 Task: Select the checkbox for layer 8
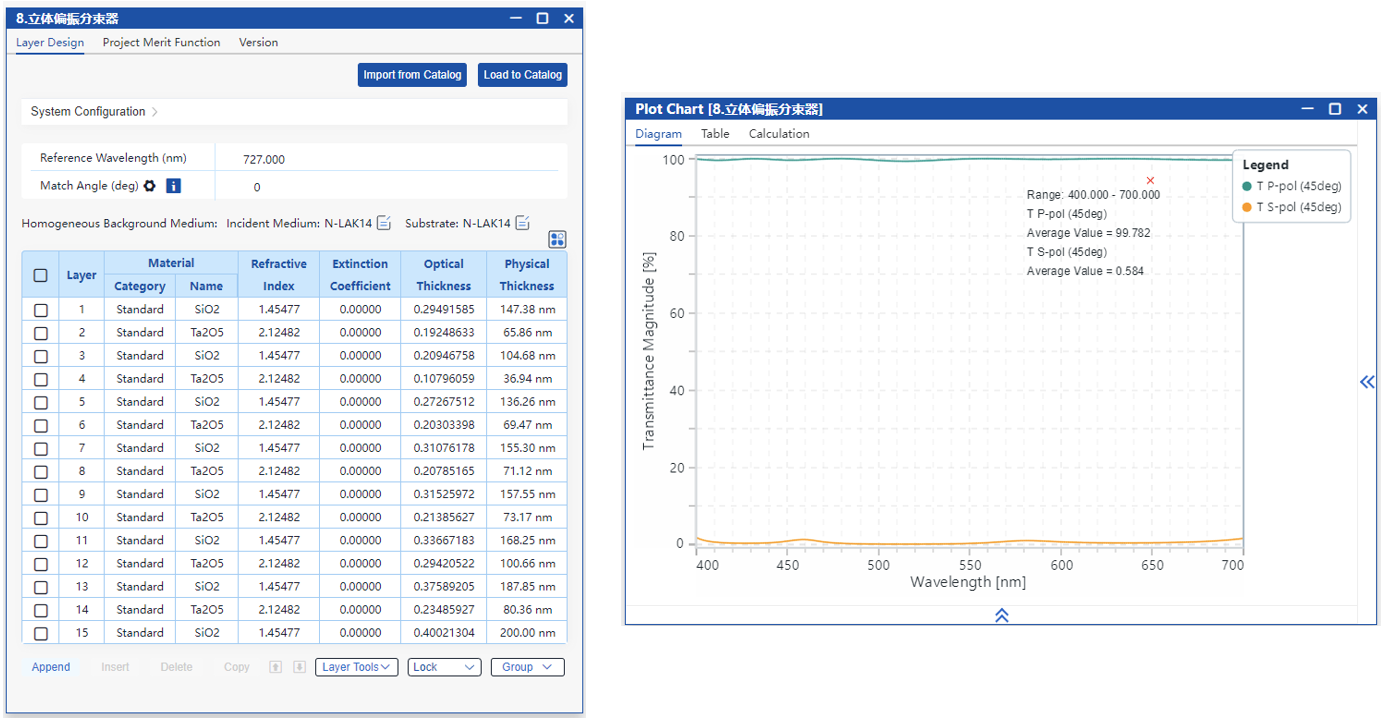click(41, 472)
